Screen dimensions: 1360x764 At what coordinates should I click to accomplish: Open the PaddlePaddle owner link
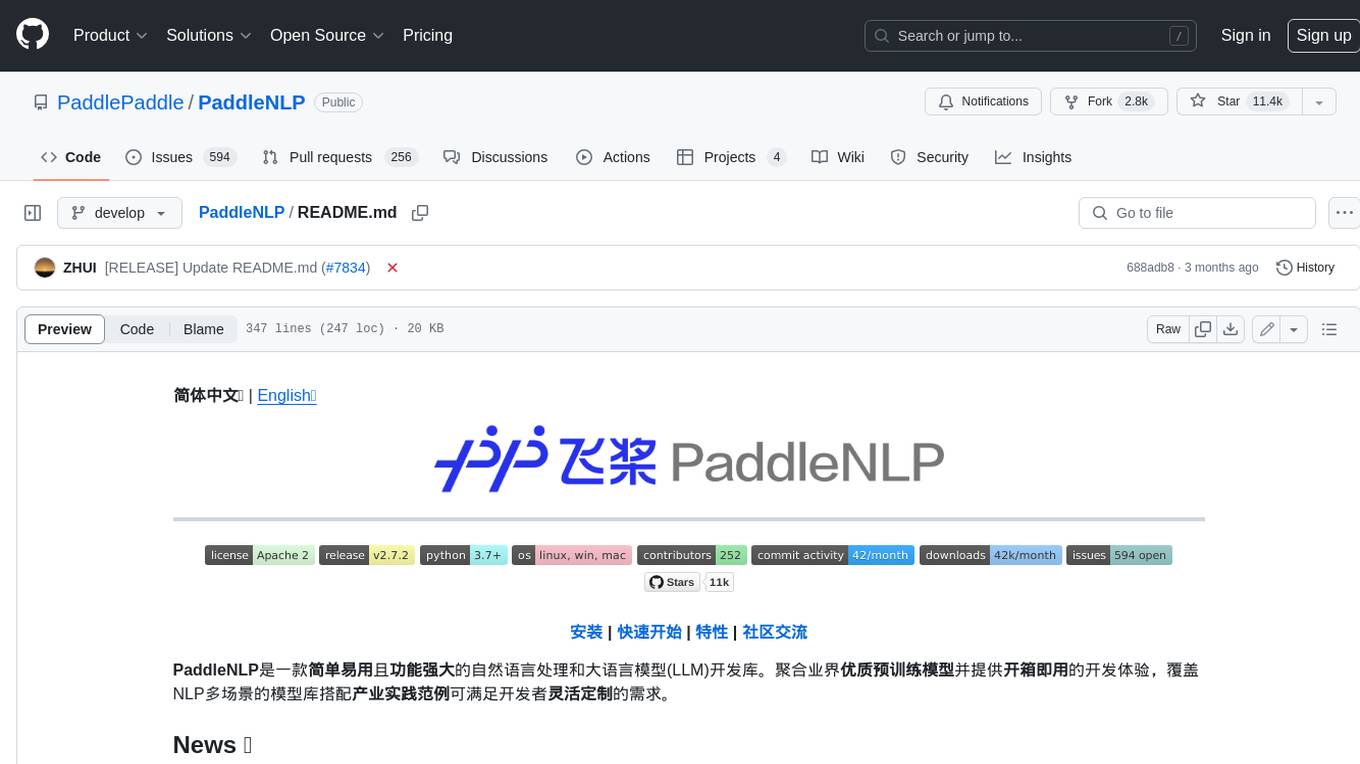click(x=120, y=102)
